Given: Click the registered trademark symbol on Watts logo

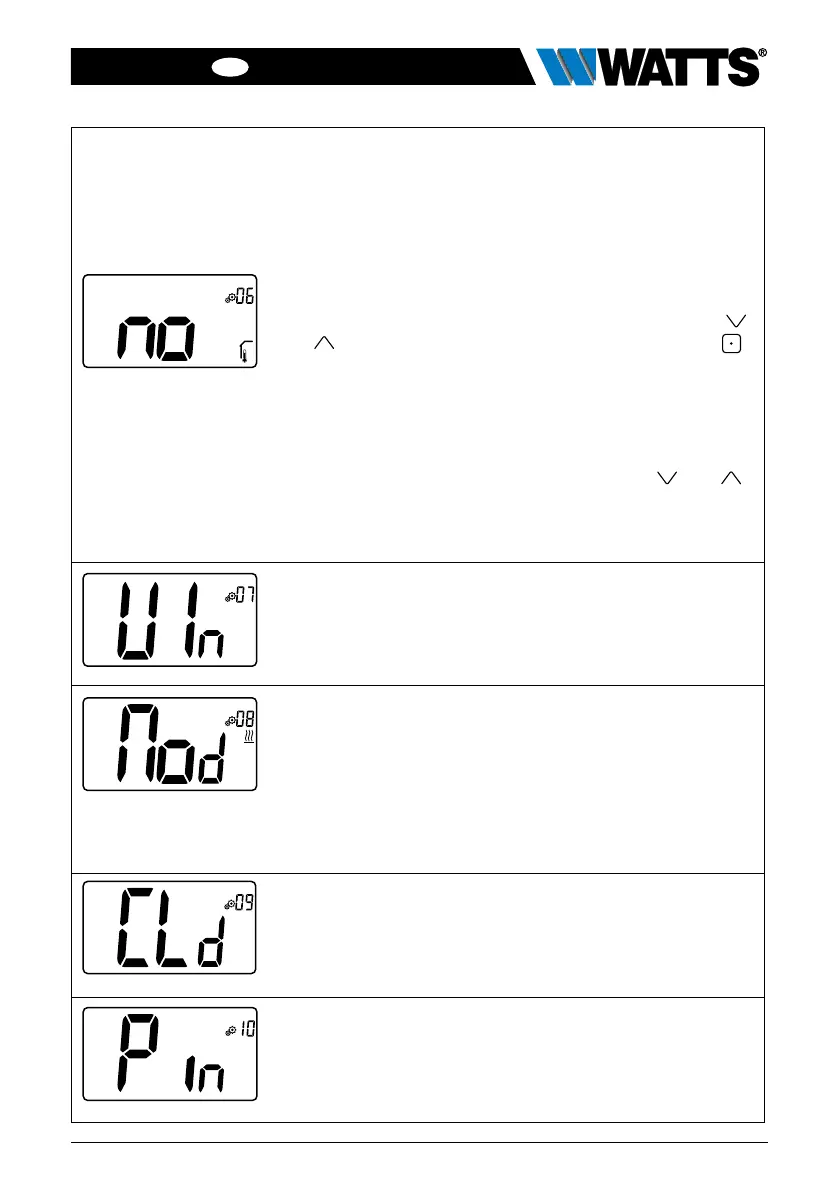Looking at the screenshot, I should 762,52.
